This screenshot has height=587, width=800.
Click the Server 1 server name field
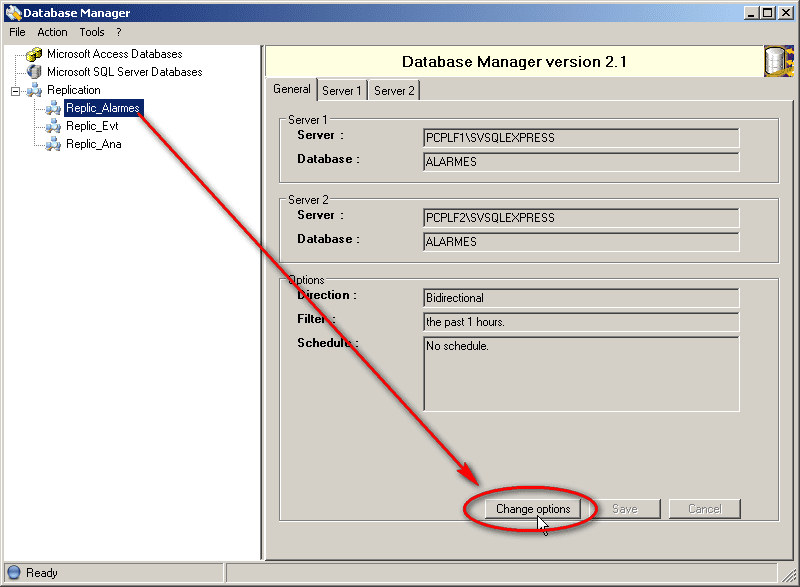pos(580,138)
